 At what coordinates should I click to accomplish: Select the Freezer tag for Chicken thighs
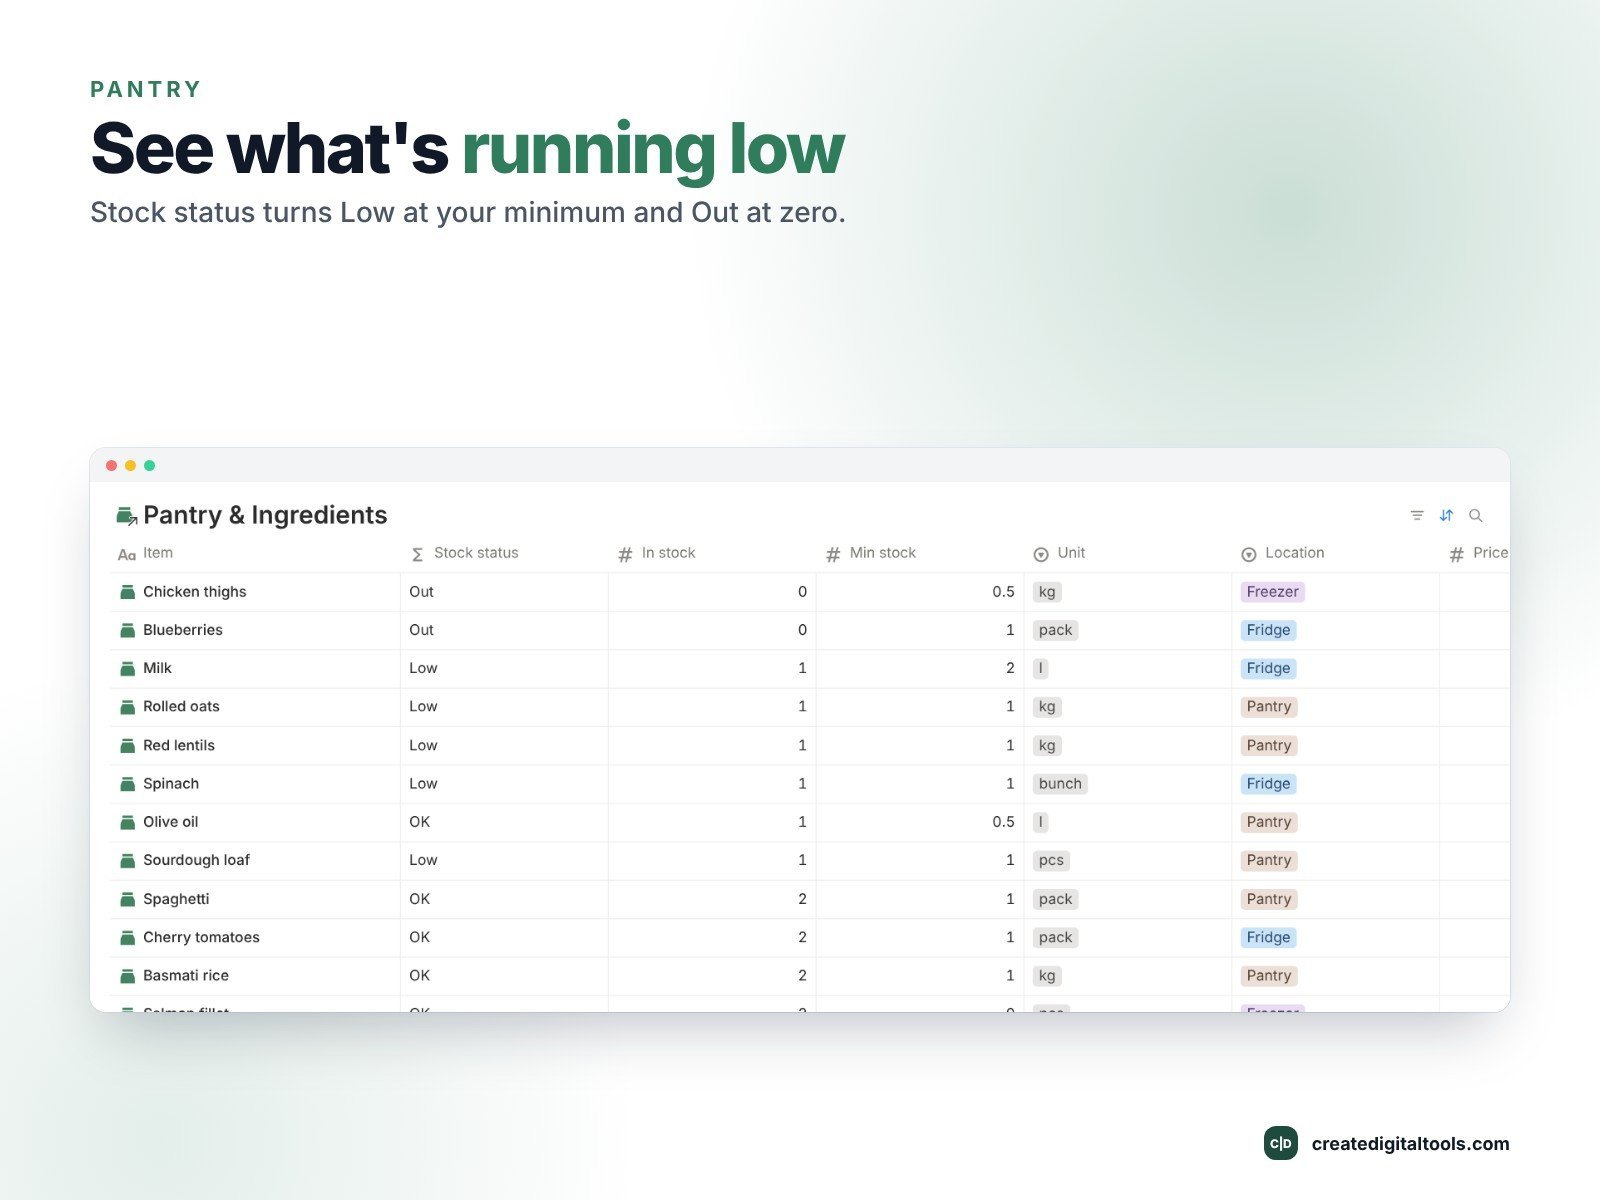(x=1272, y=592)
